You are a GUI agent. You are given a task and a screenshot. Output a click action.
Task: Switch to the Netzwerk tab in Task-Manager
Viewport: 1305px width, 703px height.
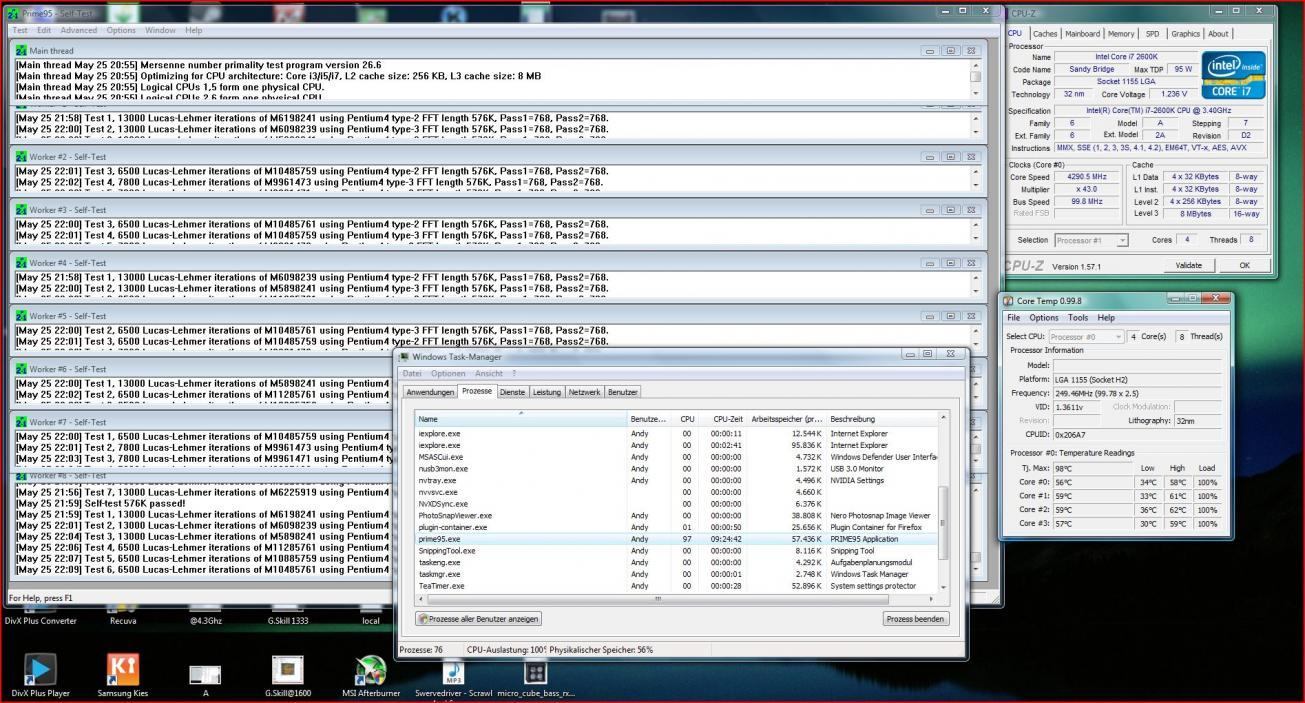click(585, 392)
